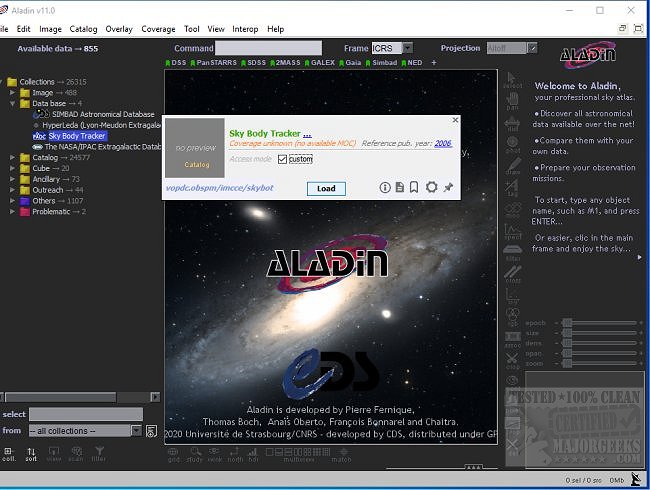The image size is (650, 490).
Task: Open the document icon in popup
Action: pos(400,187)
